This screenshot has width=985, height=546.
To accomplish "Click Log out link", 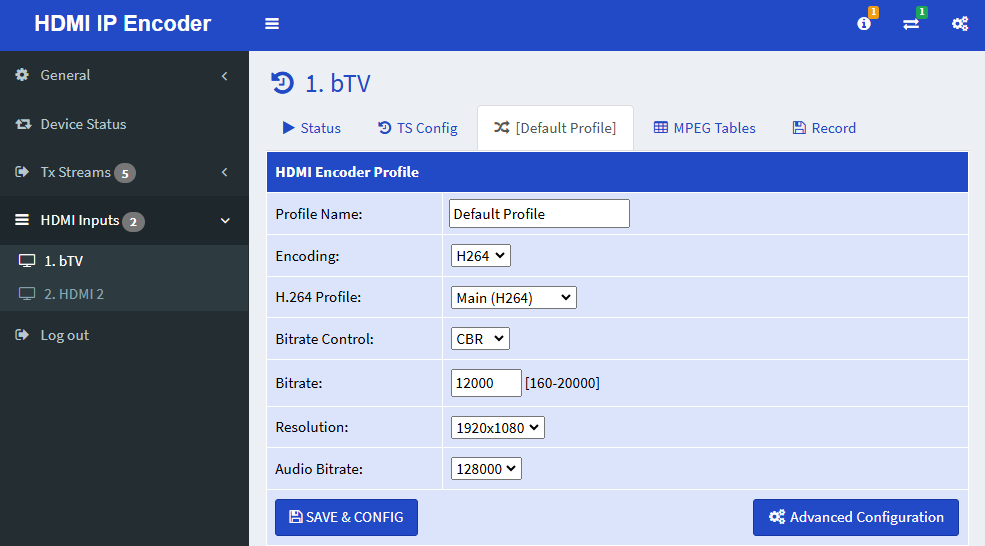I will click(65, 336).
